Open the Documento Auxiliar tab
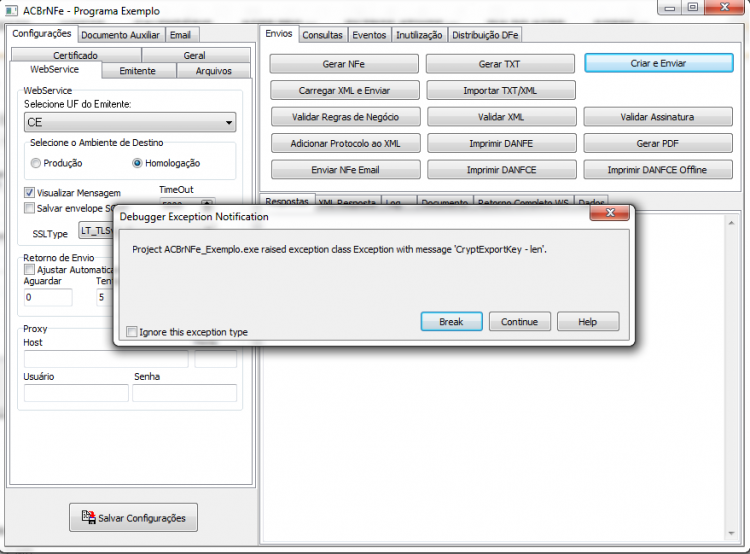The height and width of the screenshot is (554, 750). pos(121,35)
